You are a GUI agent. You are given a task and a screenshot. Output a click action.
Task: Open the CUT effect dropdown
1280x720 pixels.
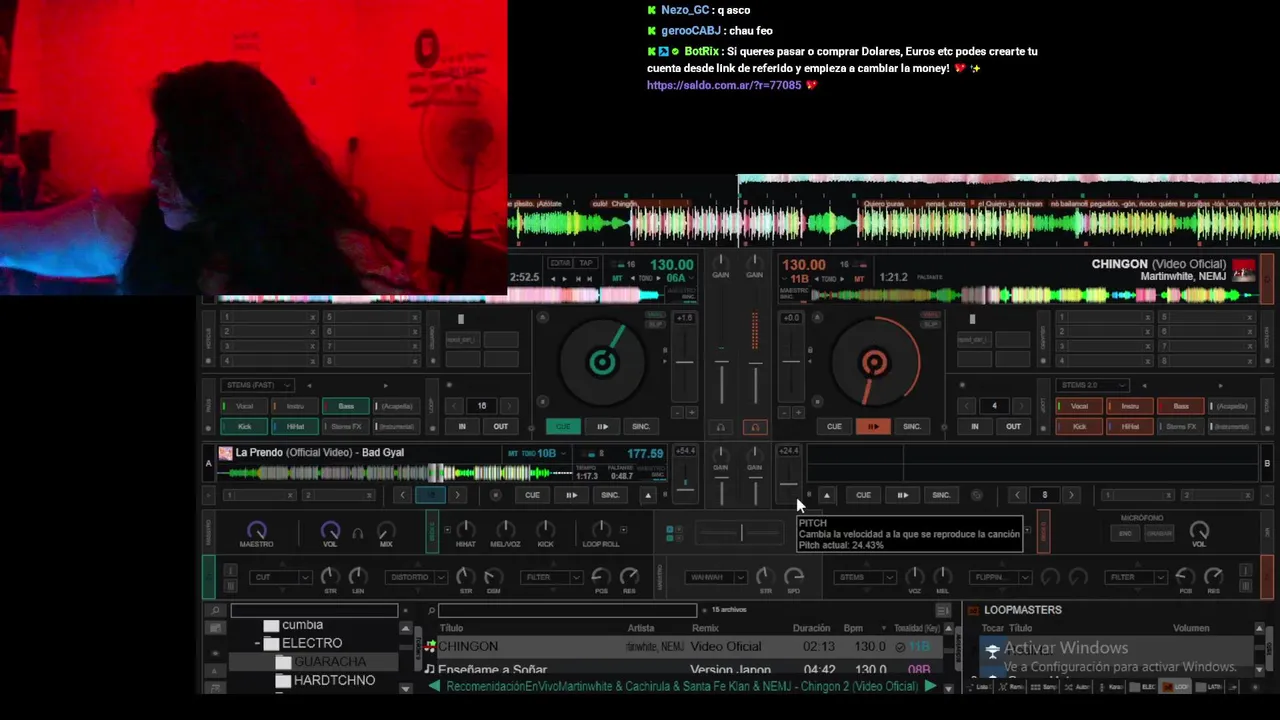pyautogui.click(x=281, y=577)
